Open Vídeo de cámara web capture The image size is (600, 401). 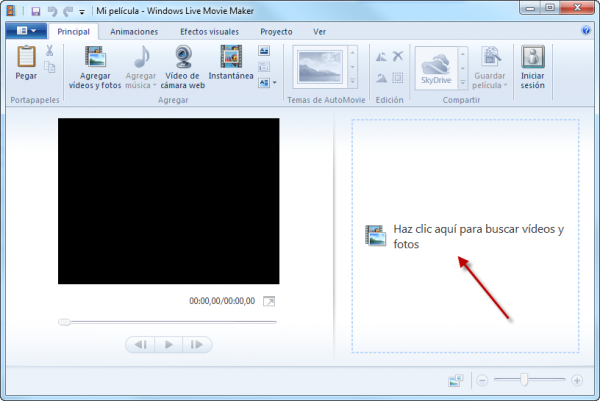tap(182, 58)
